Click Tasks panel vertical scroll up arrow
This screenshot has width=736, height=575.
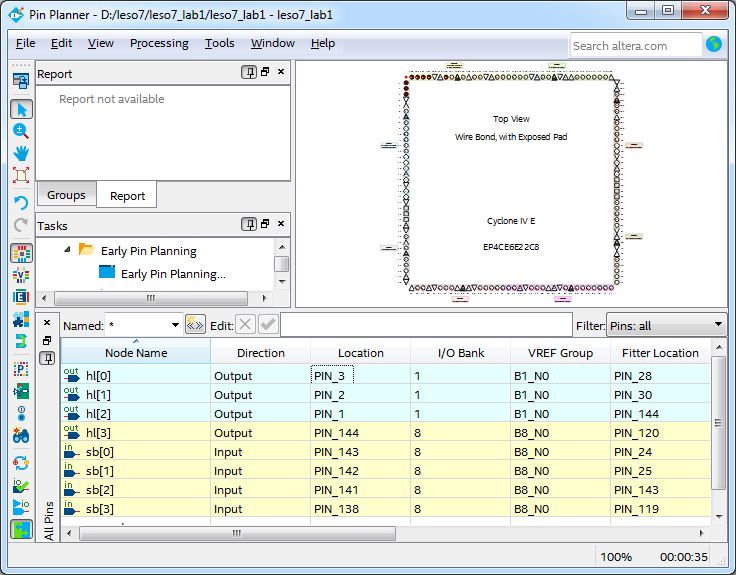[x=282, y=247]
